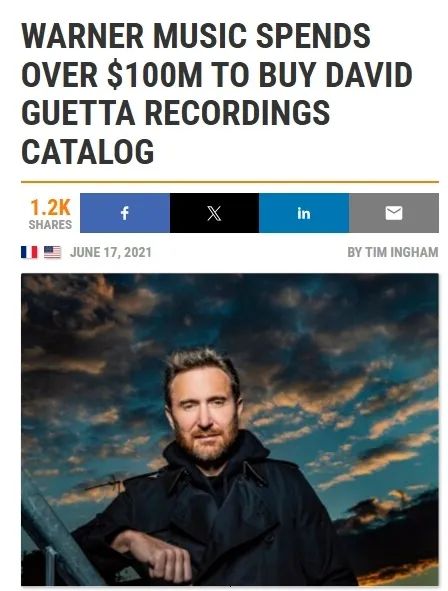The width and height of the screenshot is (448, 591).
Task: Click the 1.2K share count
Action: click(50, 207)
